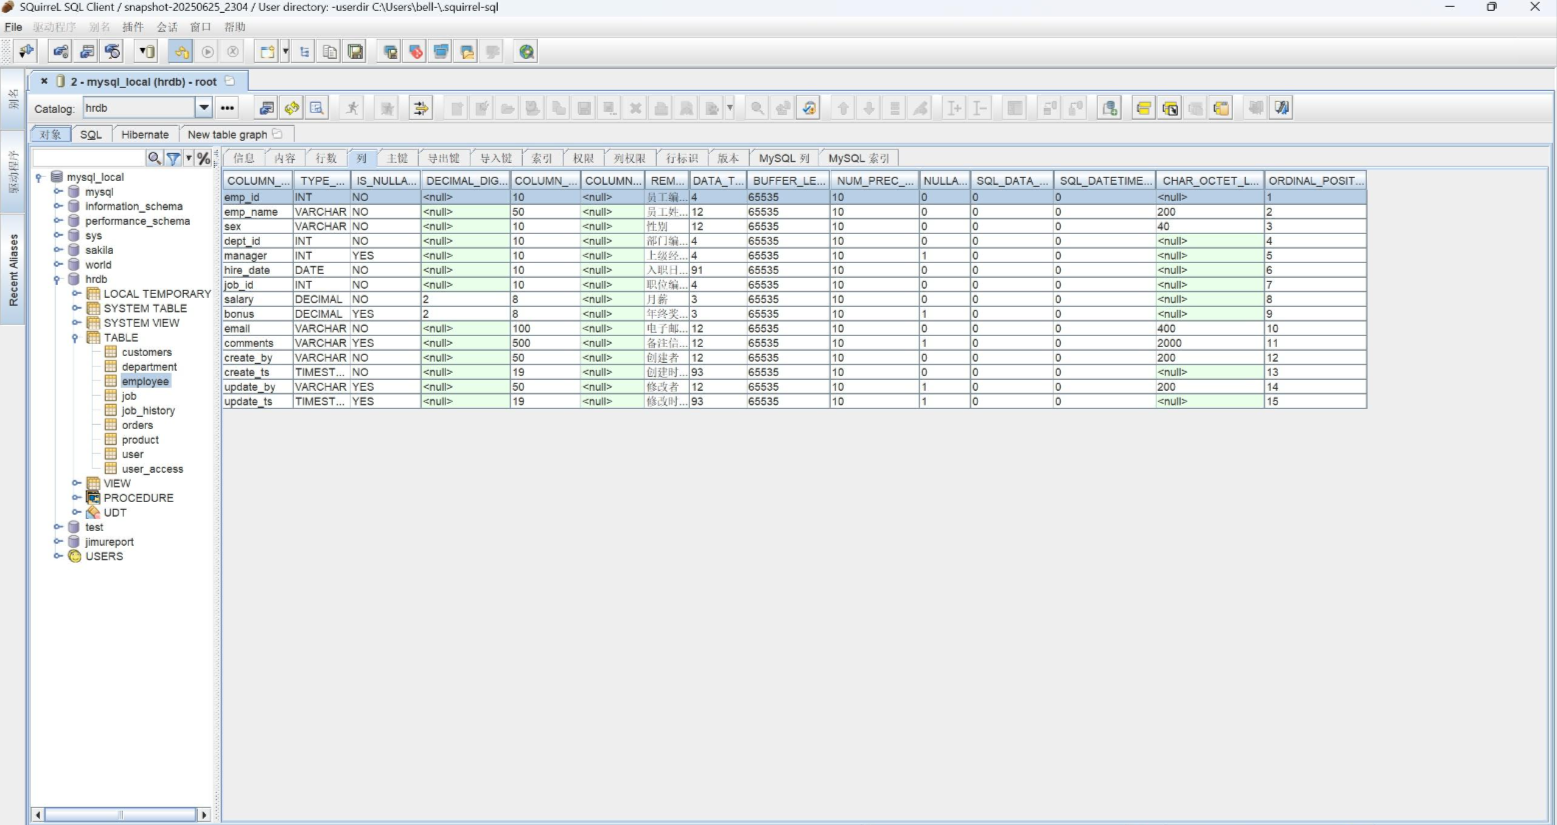Viewport: 1557px width, 825px height.
Task: Click the ellipsis button beside Catalog
Action: tap(228, 108)
